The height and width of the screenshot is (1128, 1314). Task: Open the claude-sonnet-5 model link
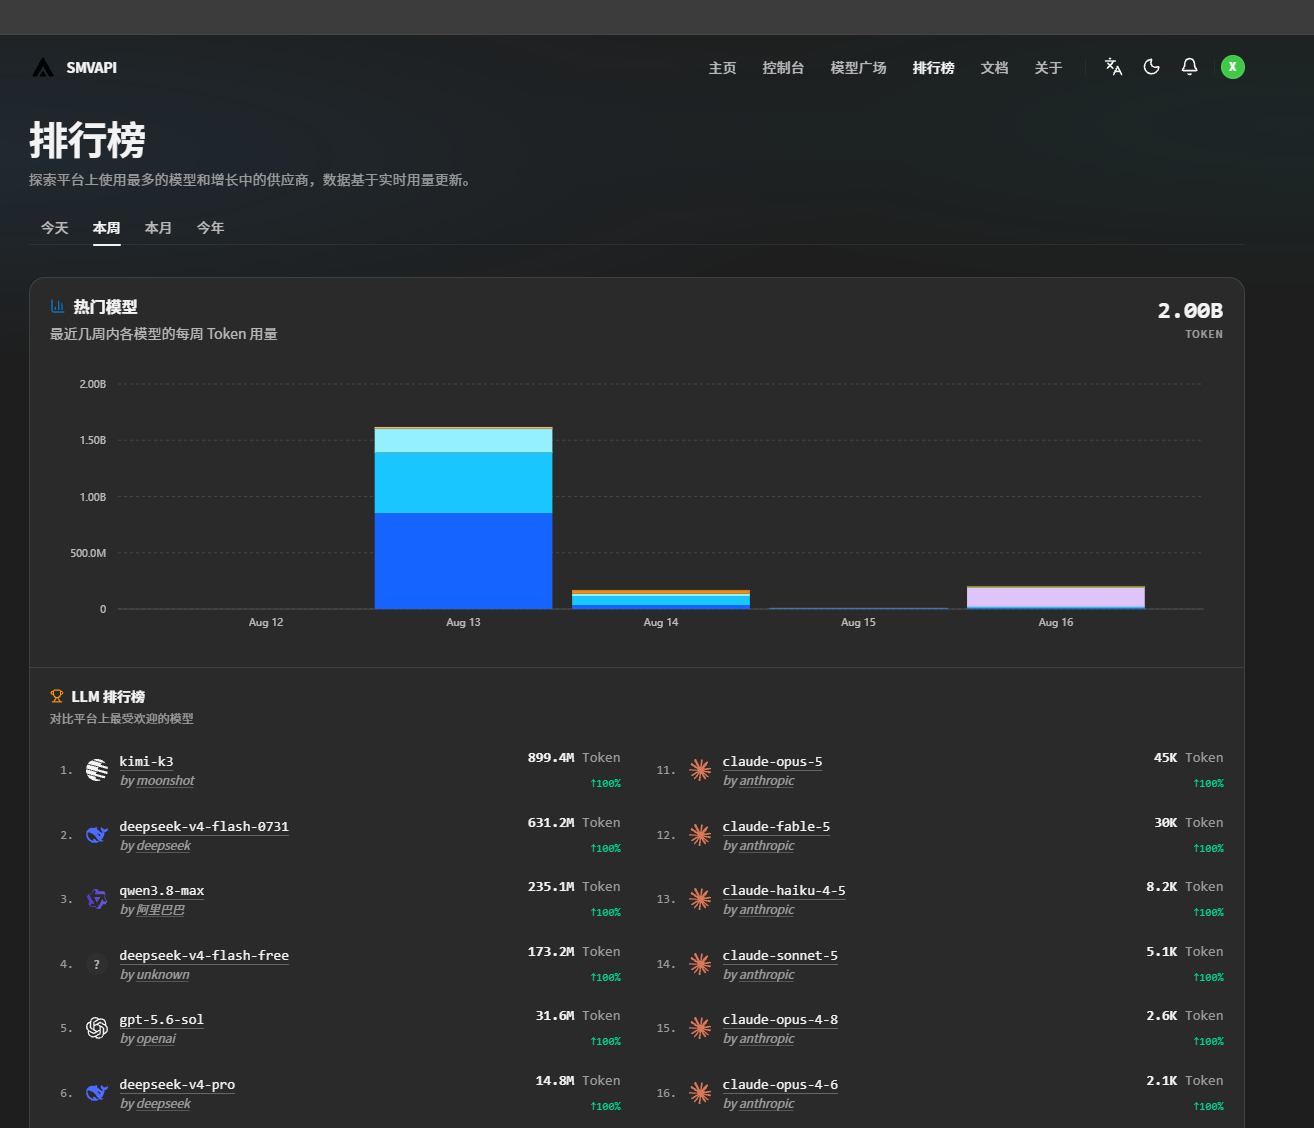pos(780,956)
